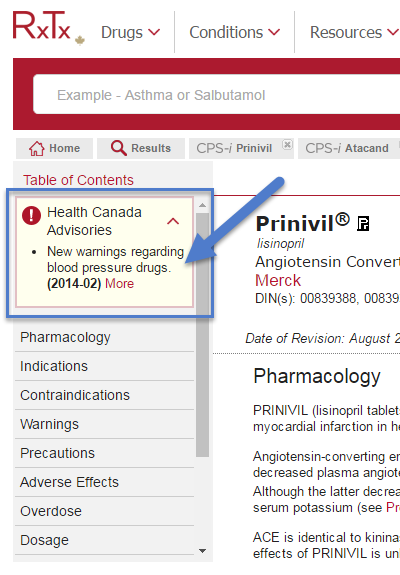Switch to the CPS-i Prinivil tab

234,149
